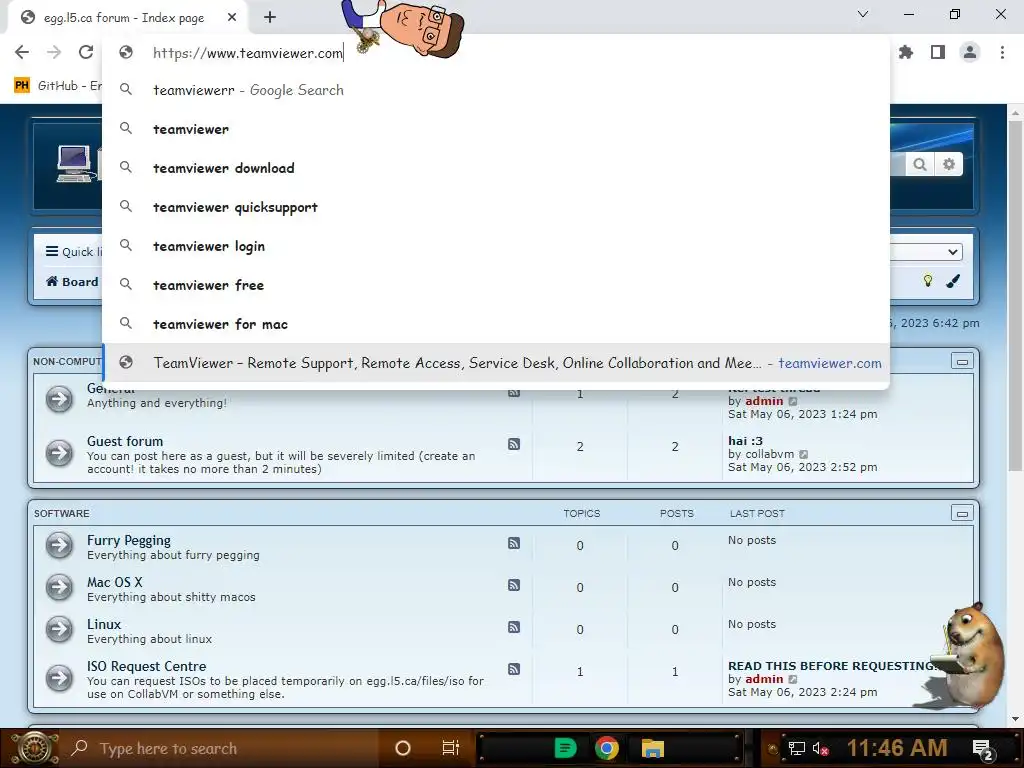Click the browser forward arrow
This screenshot has height=768, width=1024.
54,52
